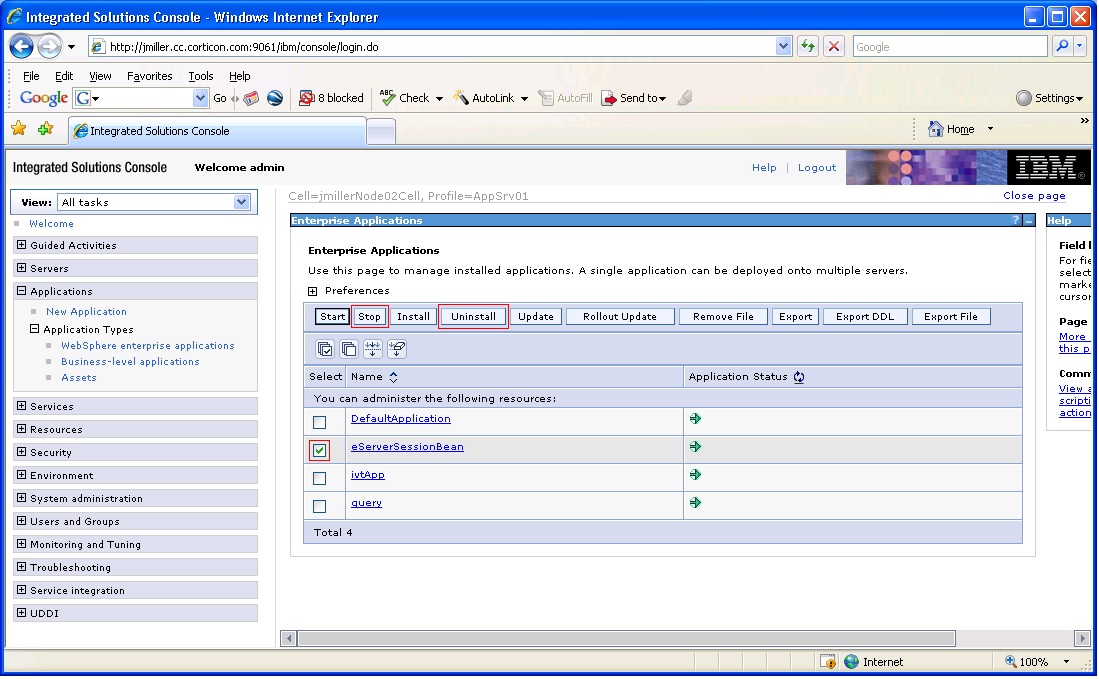This screenshot has height=679, width=1099.
Task: Expand the Troubleshooting navigation node
Action: (22, 568)
